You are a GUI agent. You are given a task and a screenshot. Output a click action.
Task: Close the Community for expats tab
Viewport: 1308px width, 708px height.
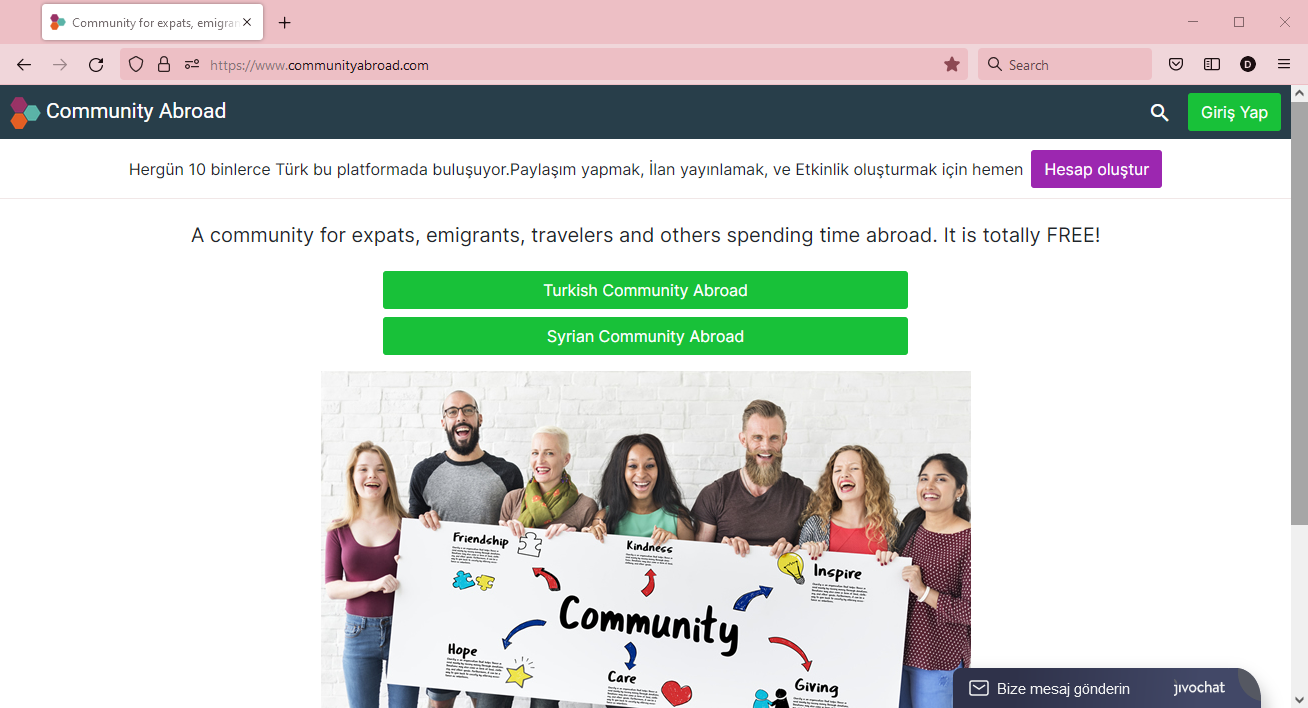coord(247,22)
